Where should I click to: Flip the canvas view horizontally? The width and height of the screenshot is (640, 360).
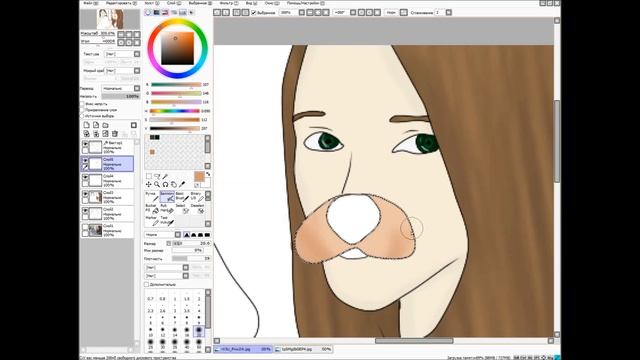coord(404,13)
